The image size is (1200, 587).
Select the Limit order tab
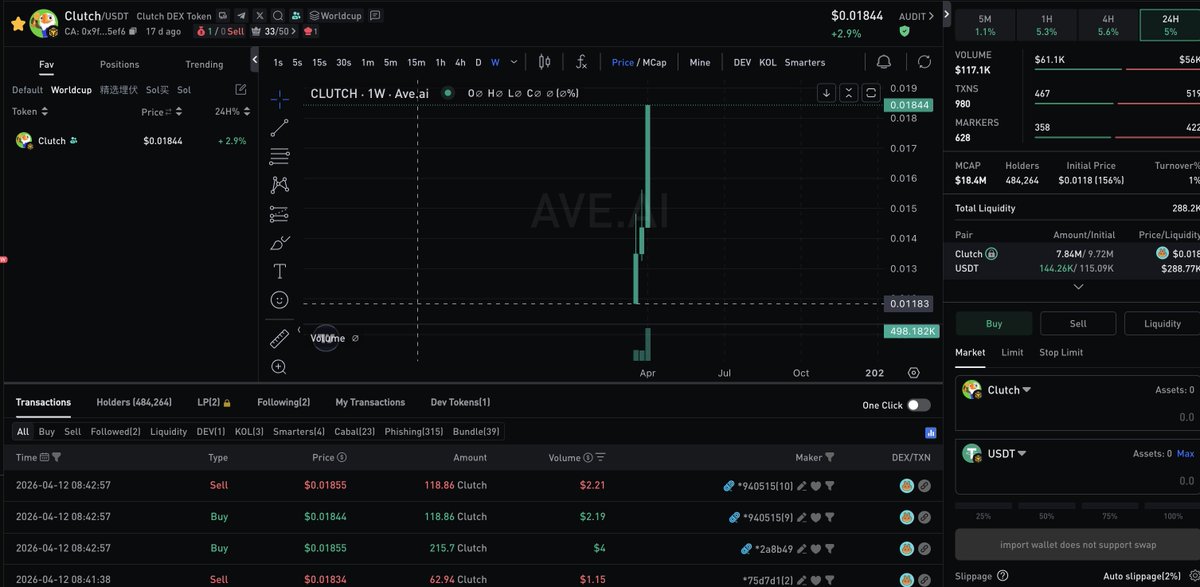click(1012, 352)
